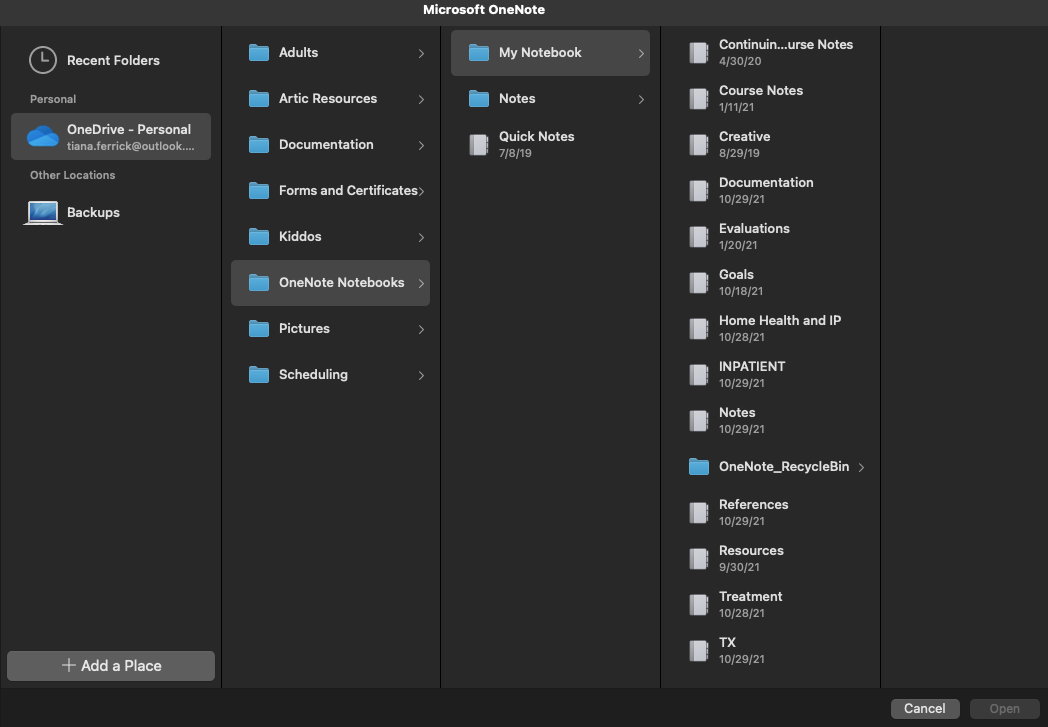Image resolution: width=1048 pixels, height=727 pixels.
Task: Click the Notes folder icon in middle column
Action: [x=479, y=98]
